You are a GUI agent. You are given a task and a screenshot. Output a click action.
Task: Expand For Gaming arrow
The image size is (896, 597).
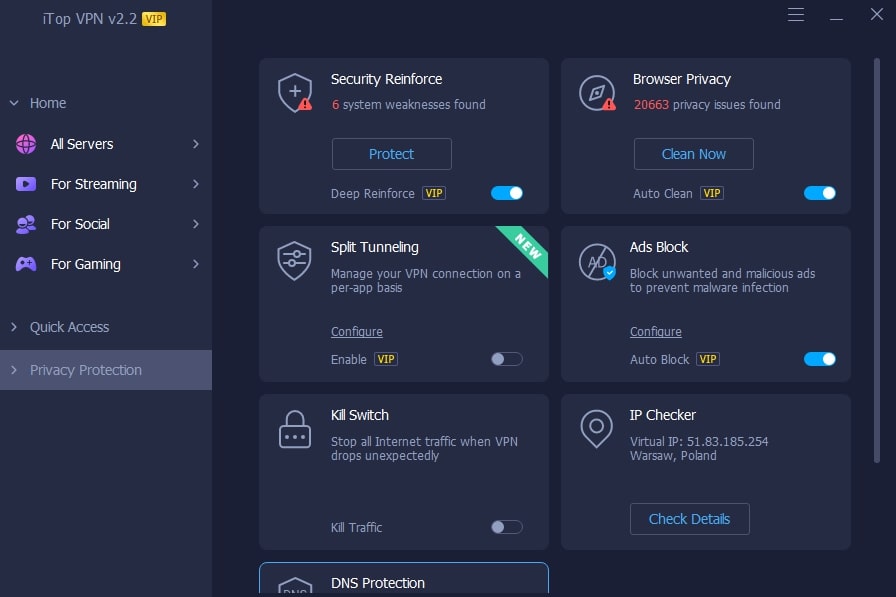click(x=196, y=264)
